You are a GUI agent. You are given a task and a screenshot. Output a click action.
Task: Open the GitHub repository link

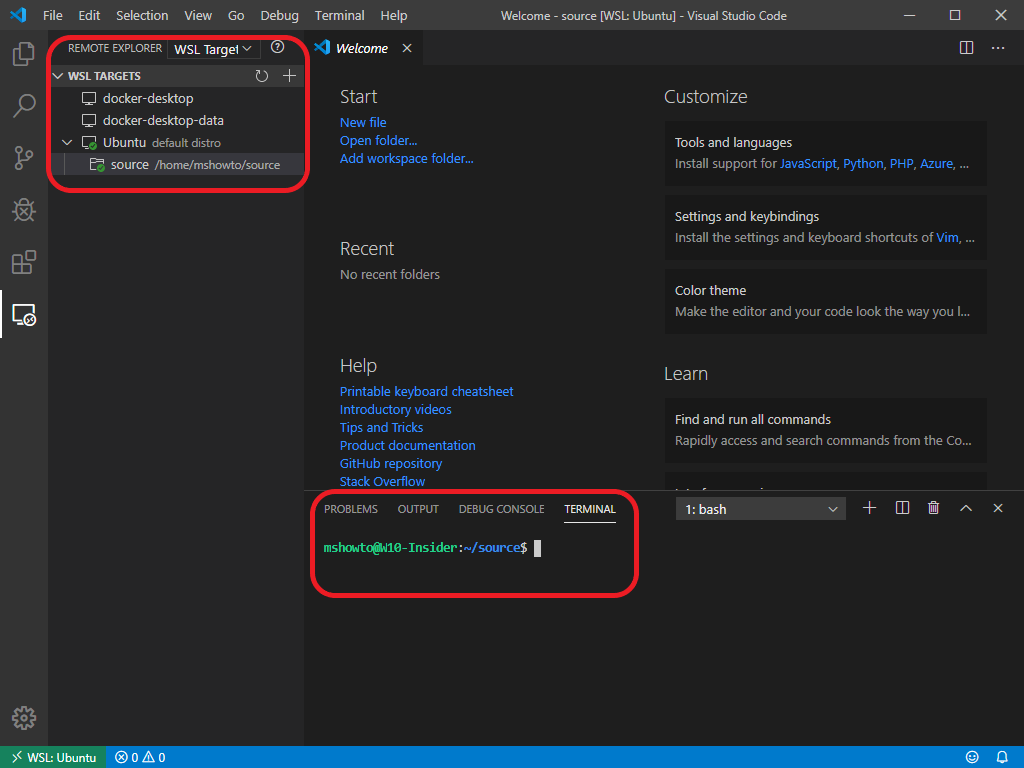391,463
